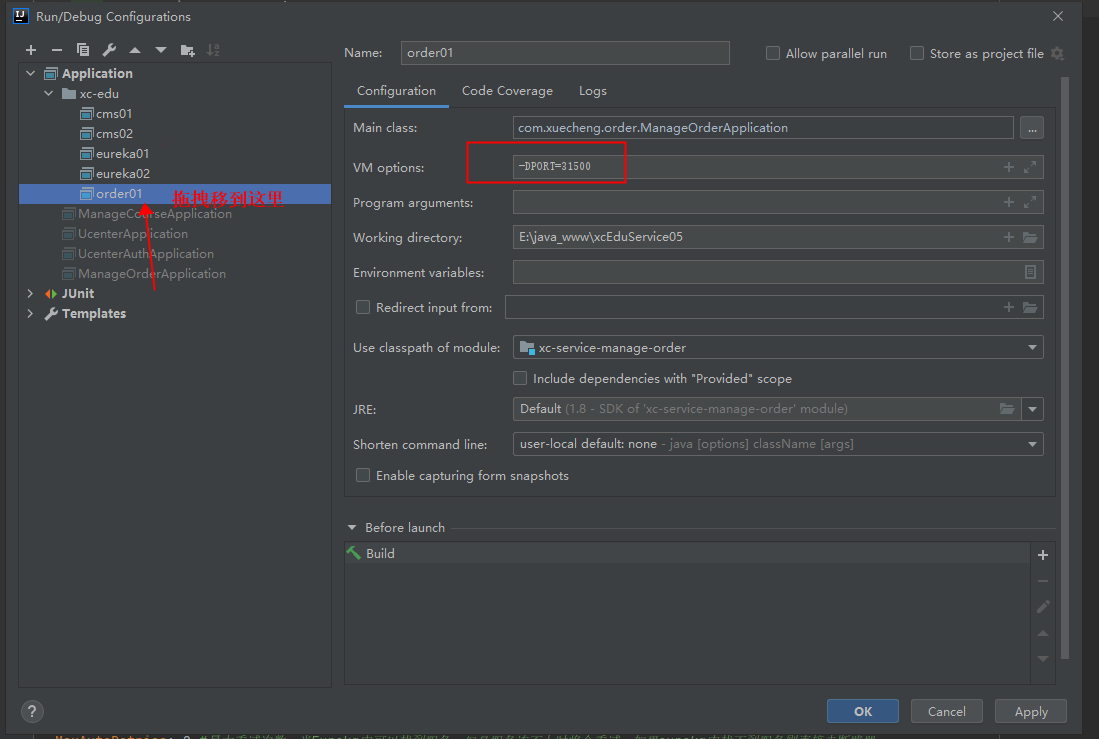This screenshot has height=739, width=1099.
Task: Add a new configuration with plus icon
Action: (31, 50)
